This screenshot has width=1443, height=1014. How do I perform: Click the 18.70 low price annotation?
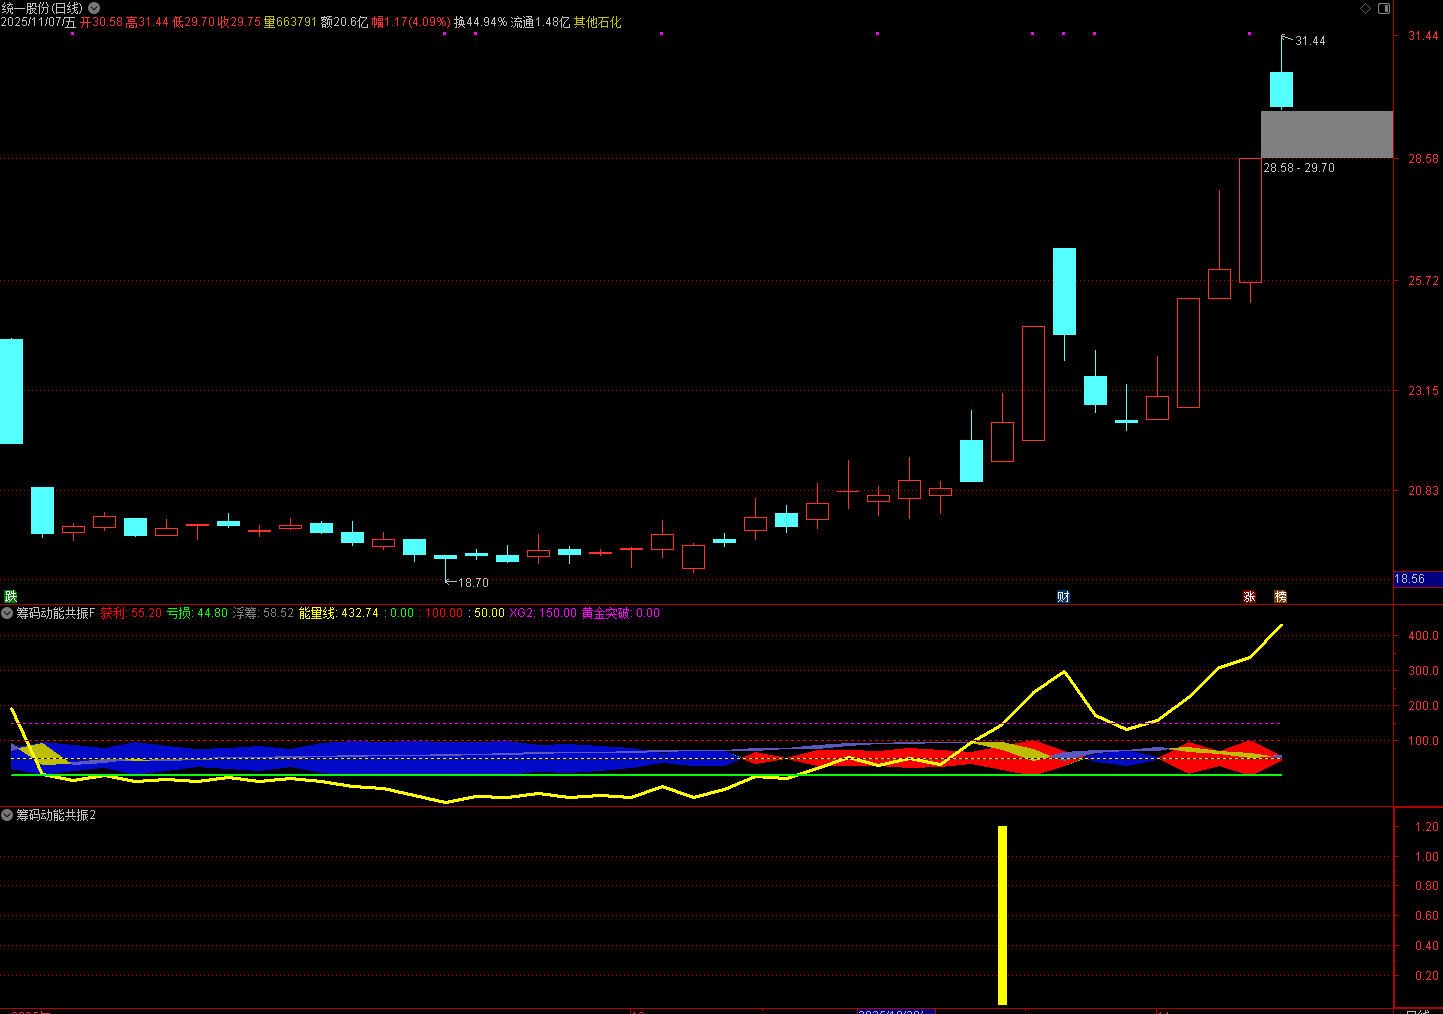474,582
